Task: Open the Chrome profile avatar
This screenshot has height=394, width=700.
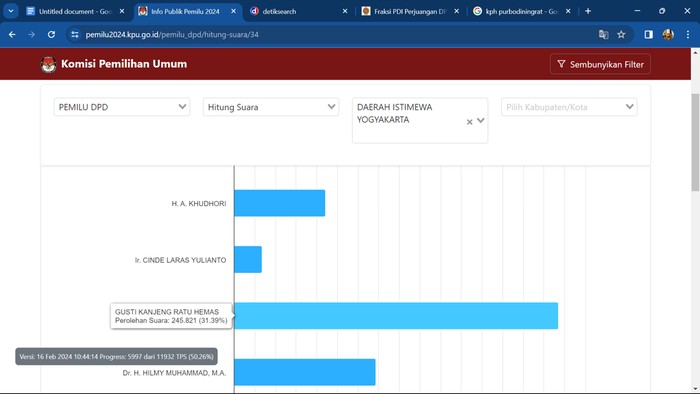Action: coord(668,34)
